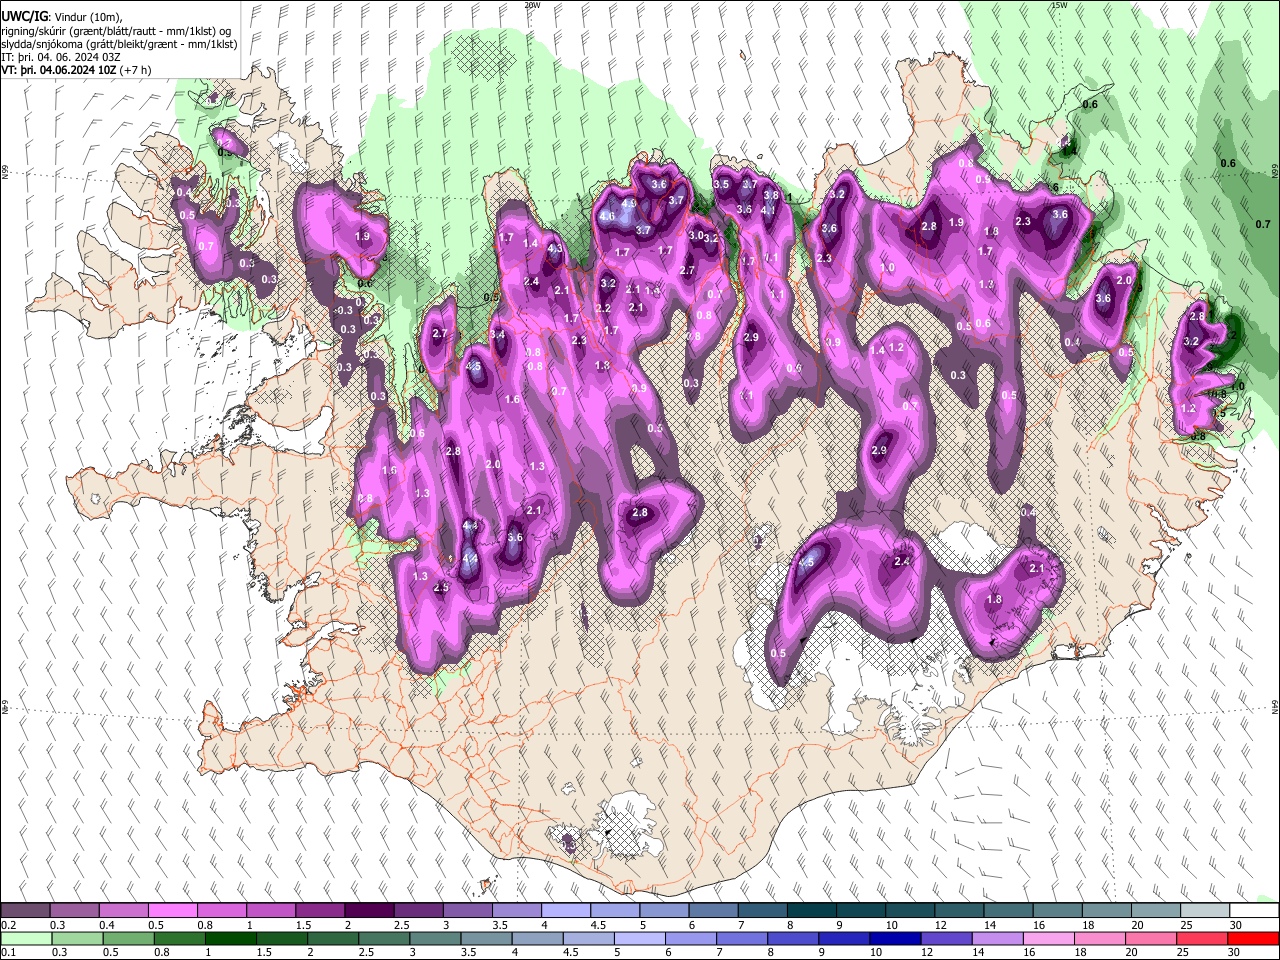Click the '0.1' label in the rain legend
This screenshot has height=960, width=1280.
point(8,953)
